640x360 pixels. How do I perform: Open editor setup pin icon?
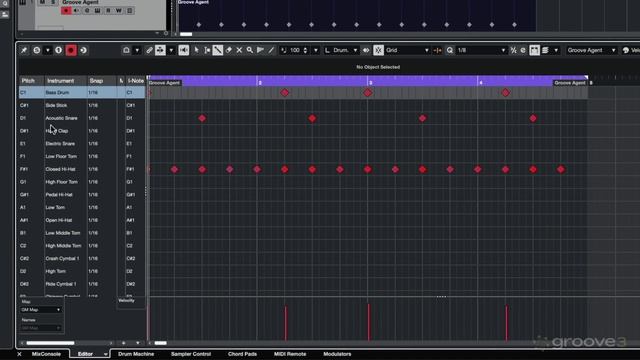point(24,50)
